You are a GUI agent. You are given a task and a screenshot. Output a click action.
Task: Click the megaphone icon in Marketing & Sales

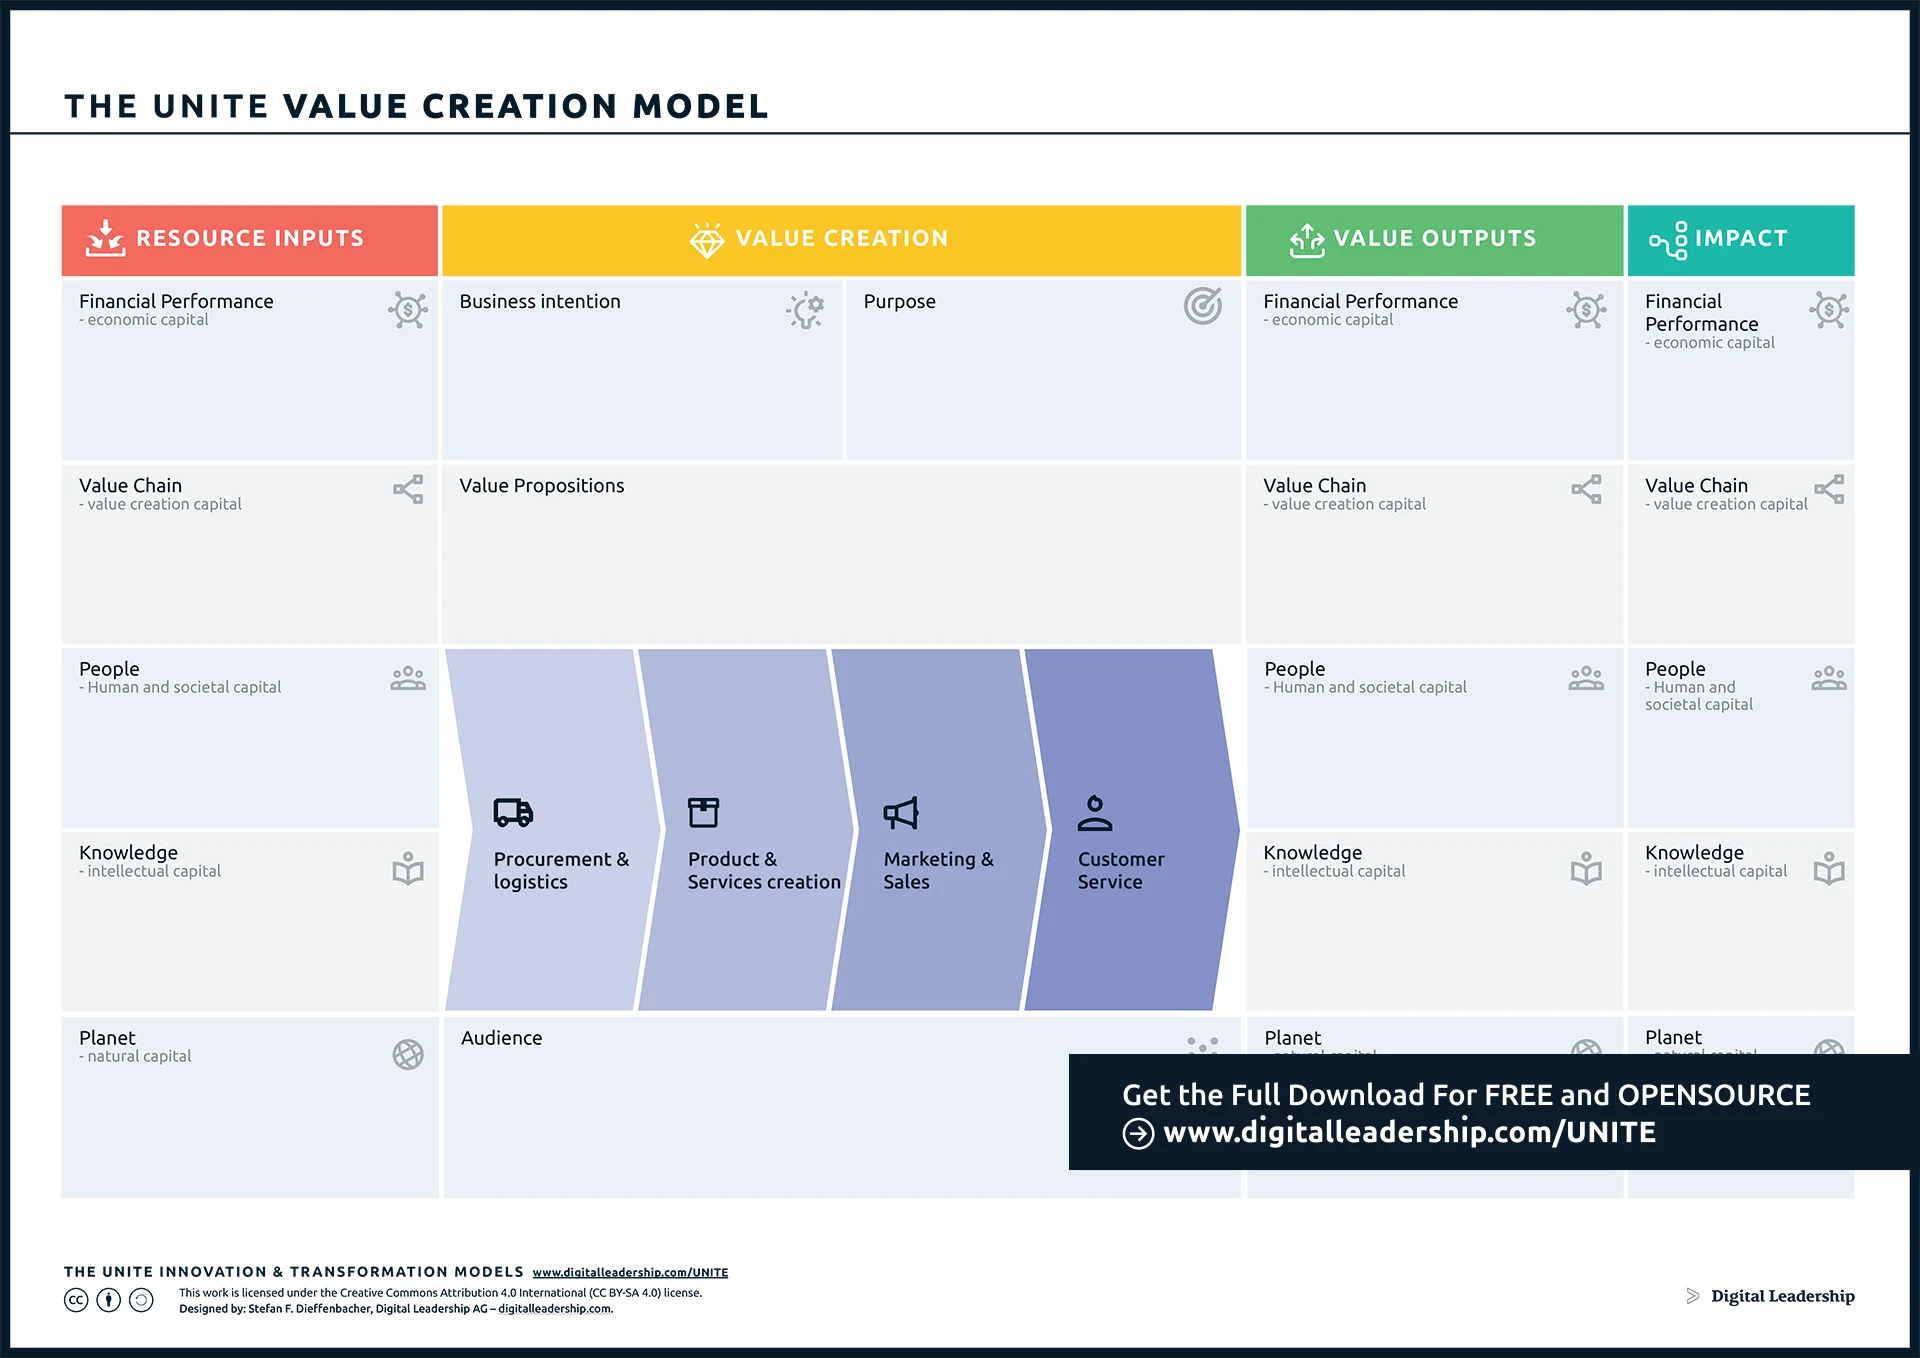(x=900, y=813)
